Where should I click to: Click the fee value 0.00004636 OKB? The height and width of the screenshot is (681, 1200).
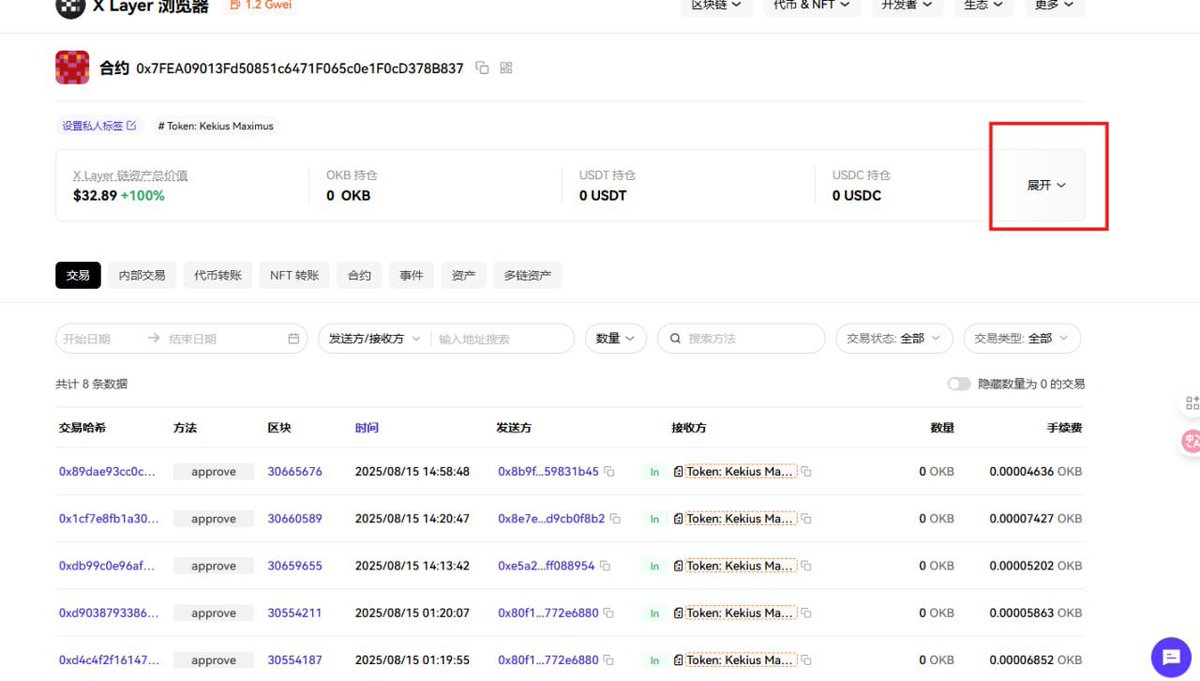tap(1036, 472)
